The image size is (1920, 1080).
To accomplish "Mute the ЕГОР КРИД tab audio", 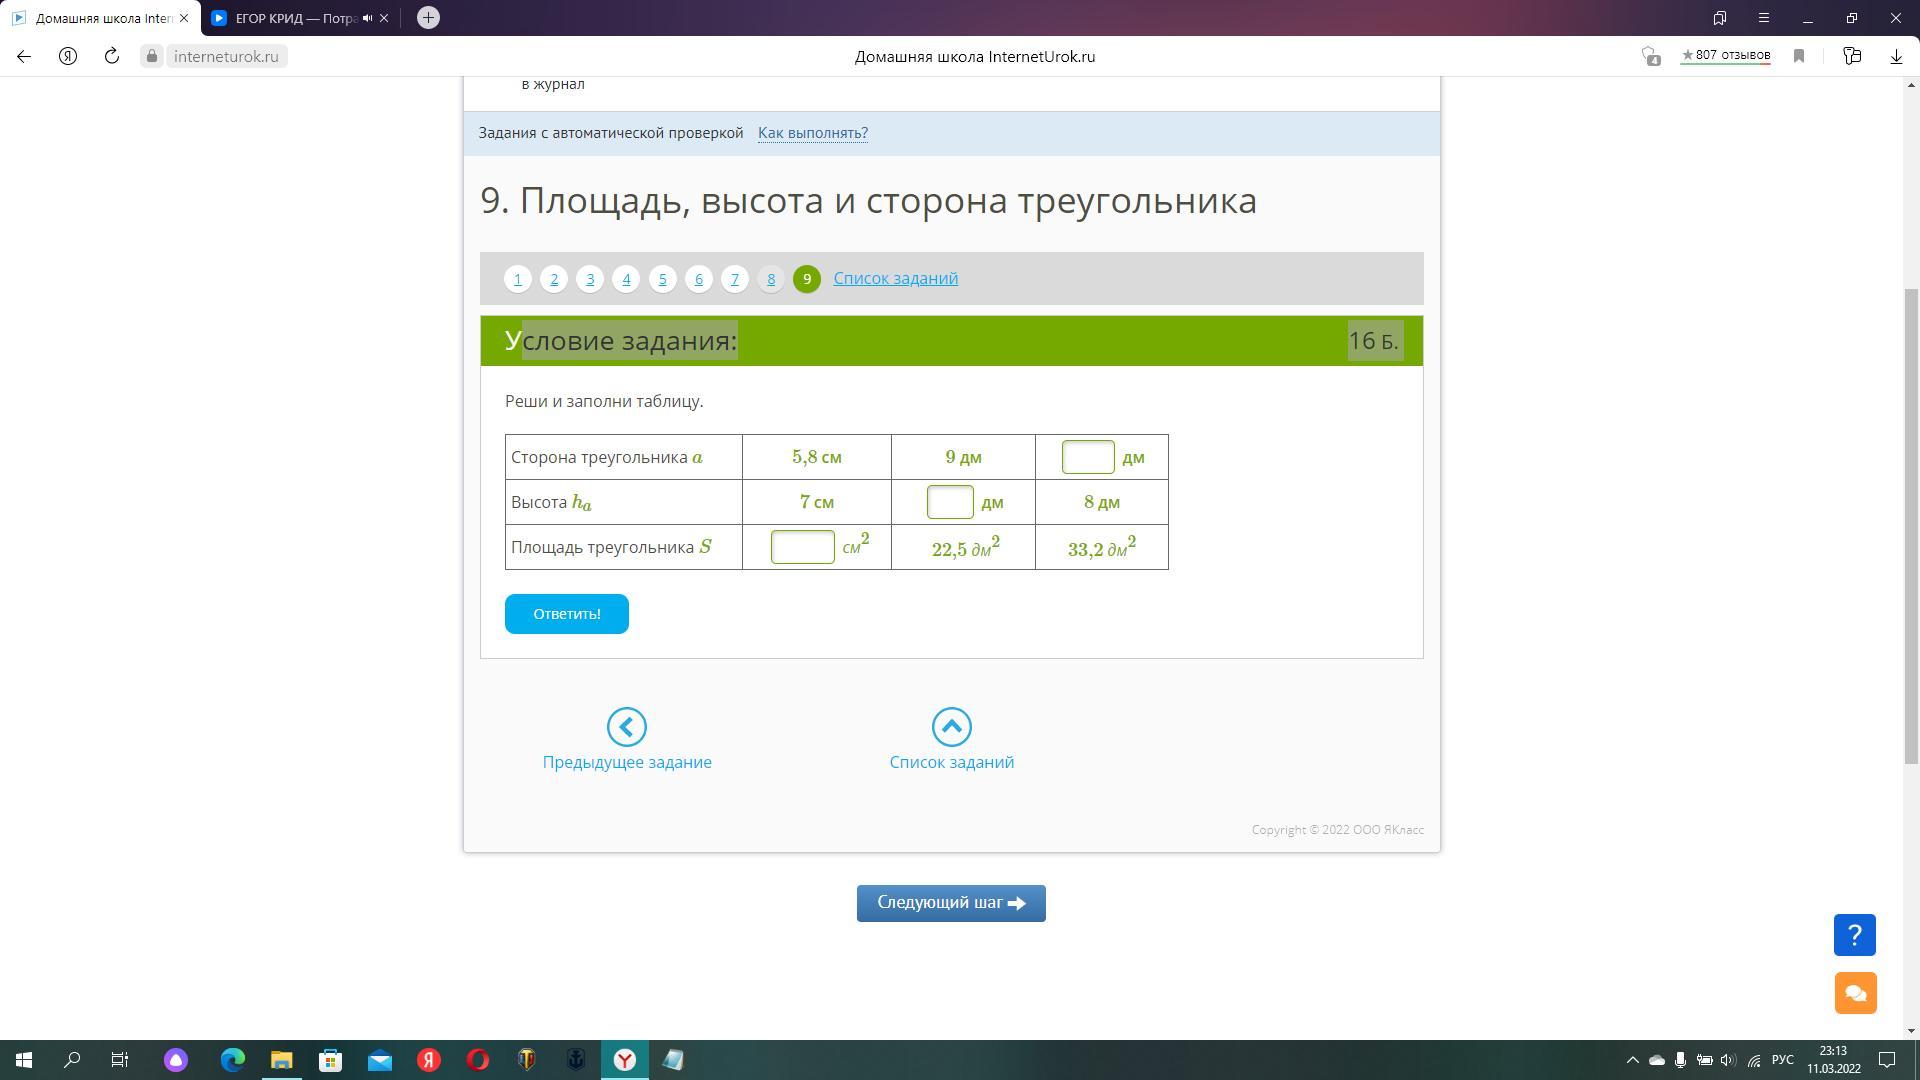I will click(367, 18).
